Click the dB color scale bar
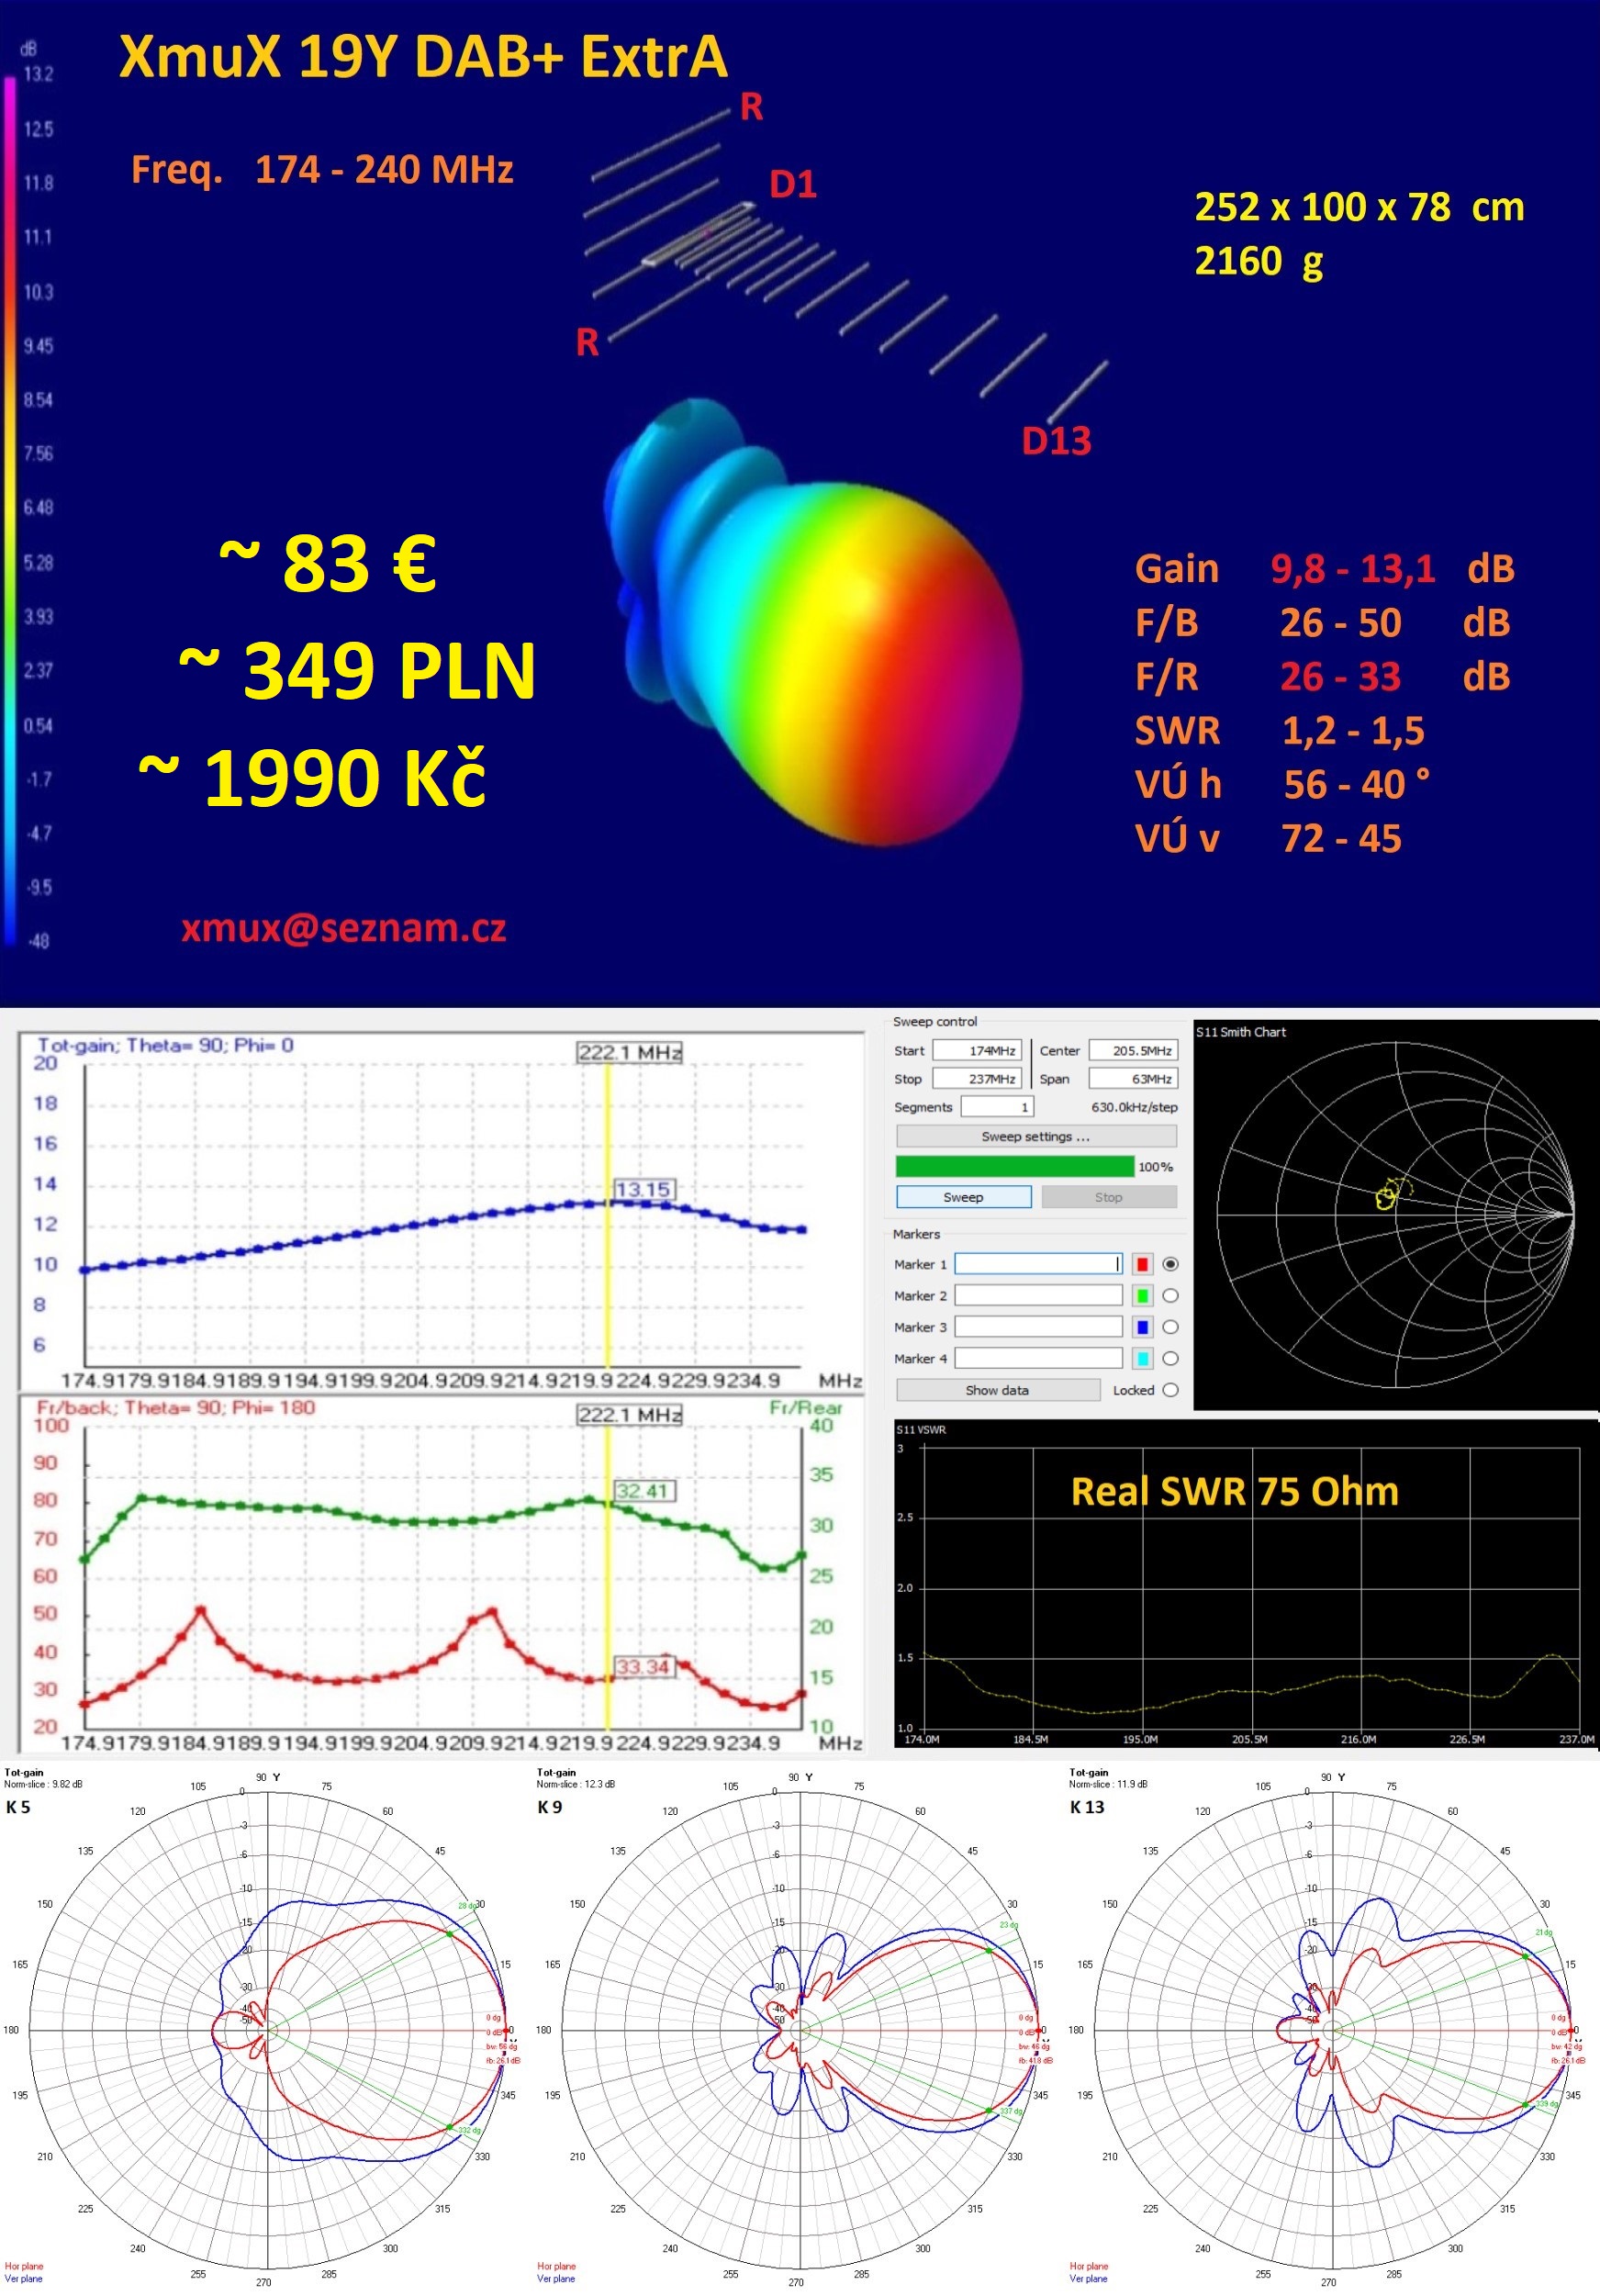1600x2296 pixels. [x=10, y=510]
